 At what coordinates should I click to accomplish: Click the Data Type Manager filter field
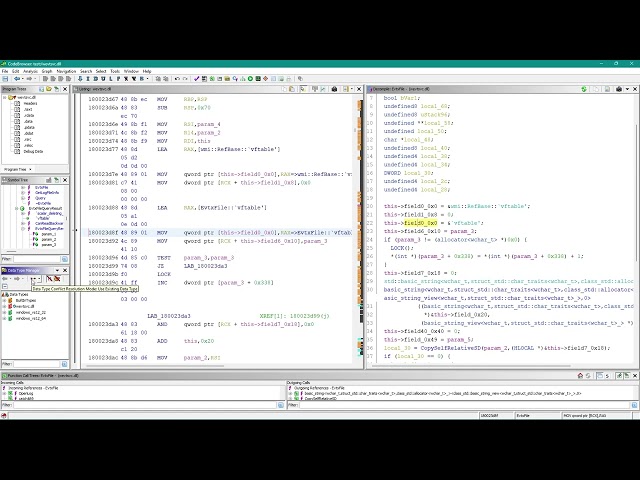click(37, 364)
